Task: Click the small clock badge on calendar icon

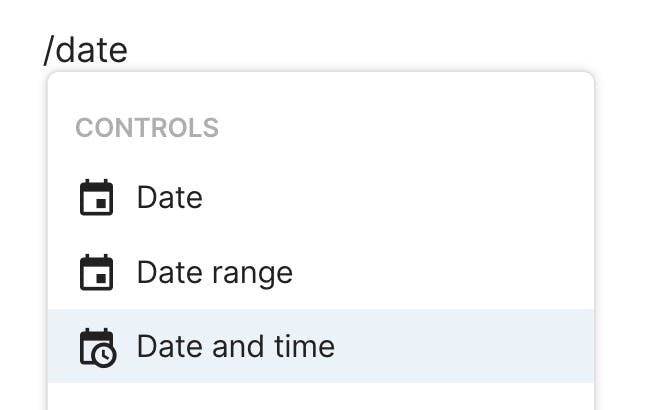Action: (x=105, y=355)
